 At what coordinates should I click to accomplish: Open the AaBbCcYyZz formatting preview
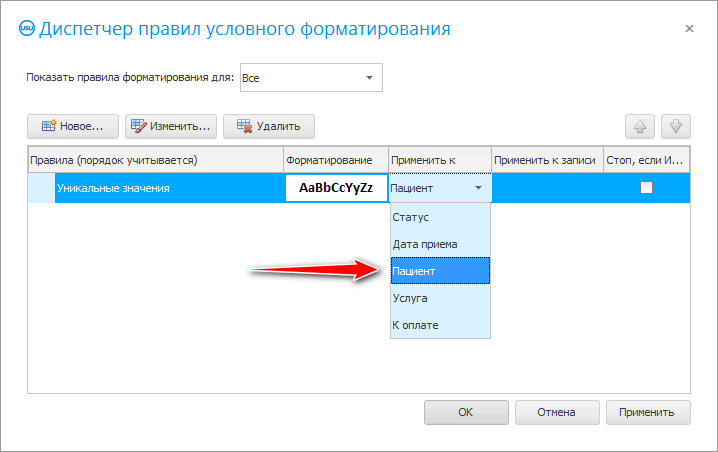point(336,188)
